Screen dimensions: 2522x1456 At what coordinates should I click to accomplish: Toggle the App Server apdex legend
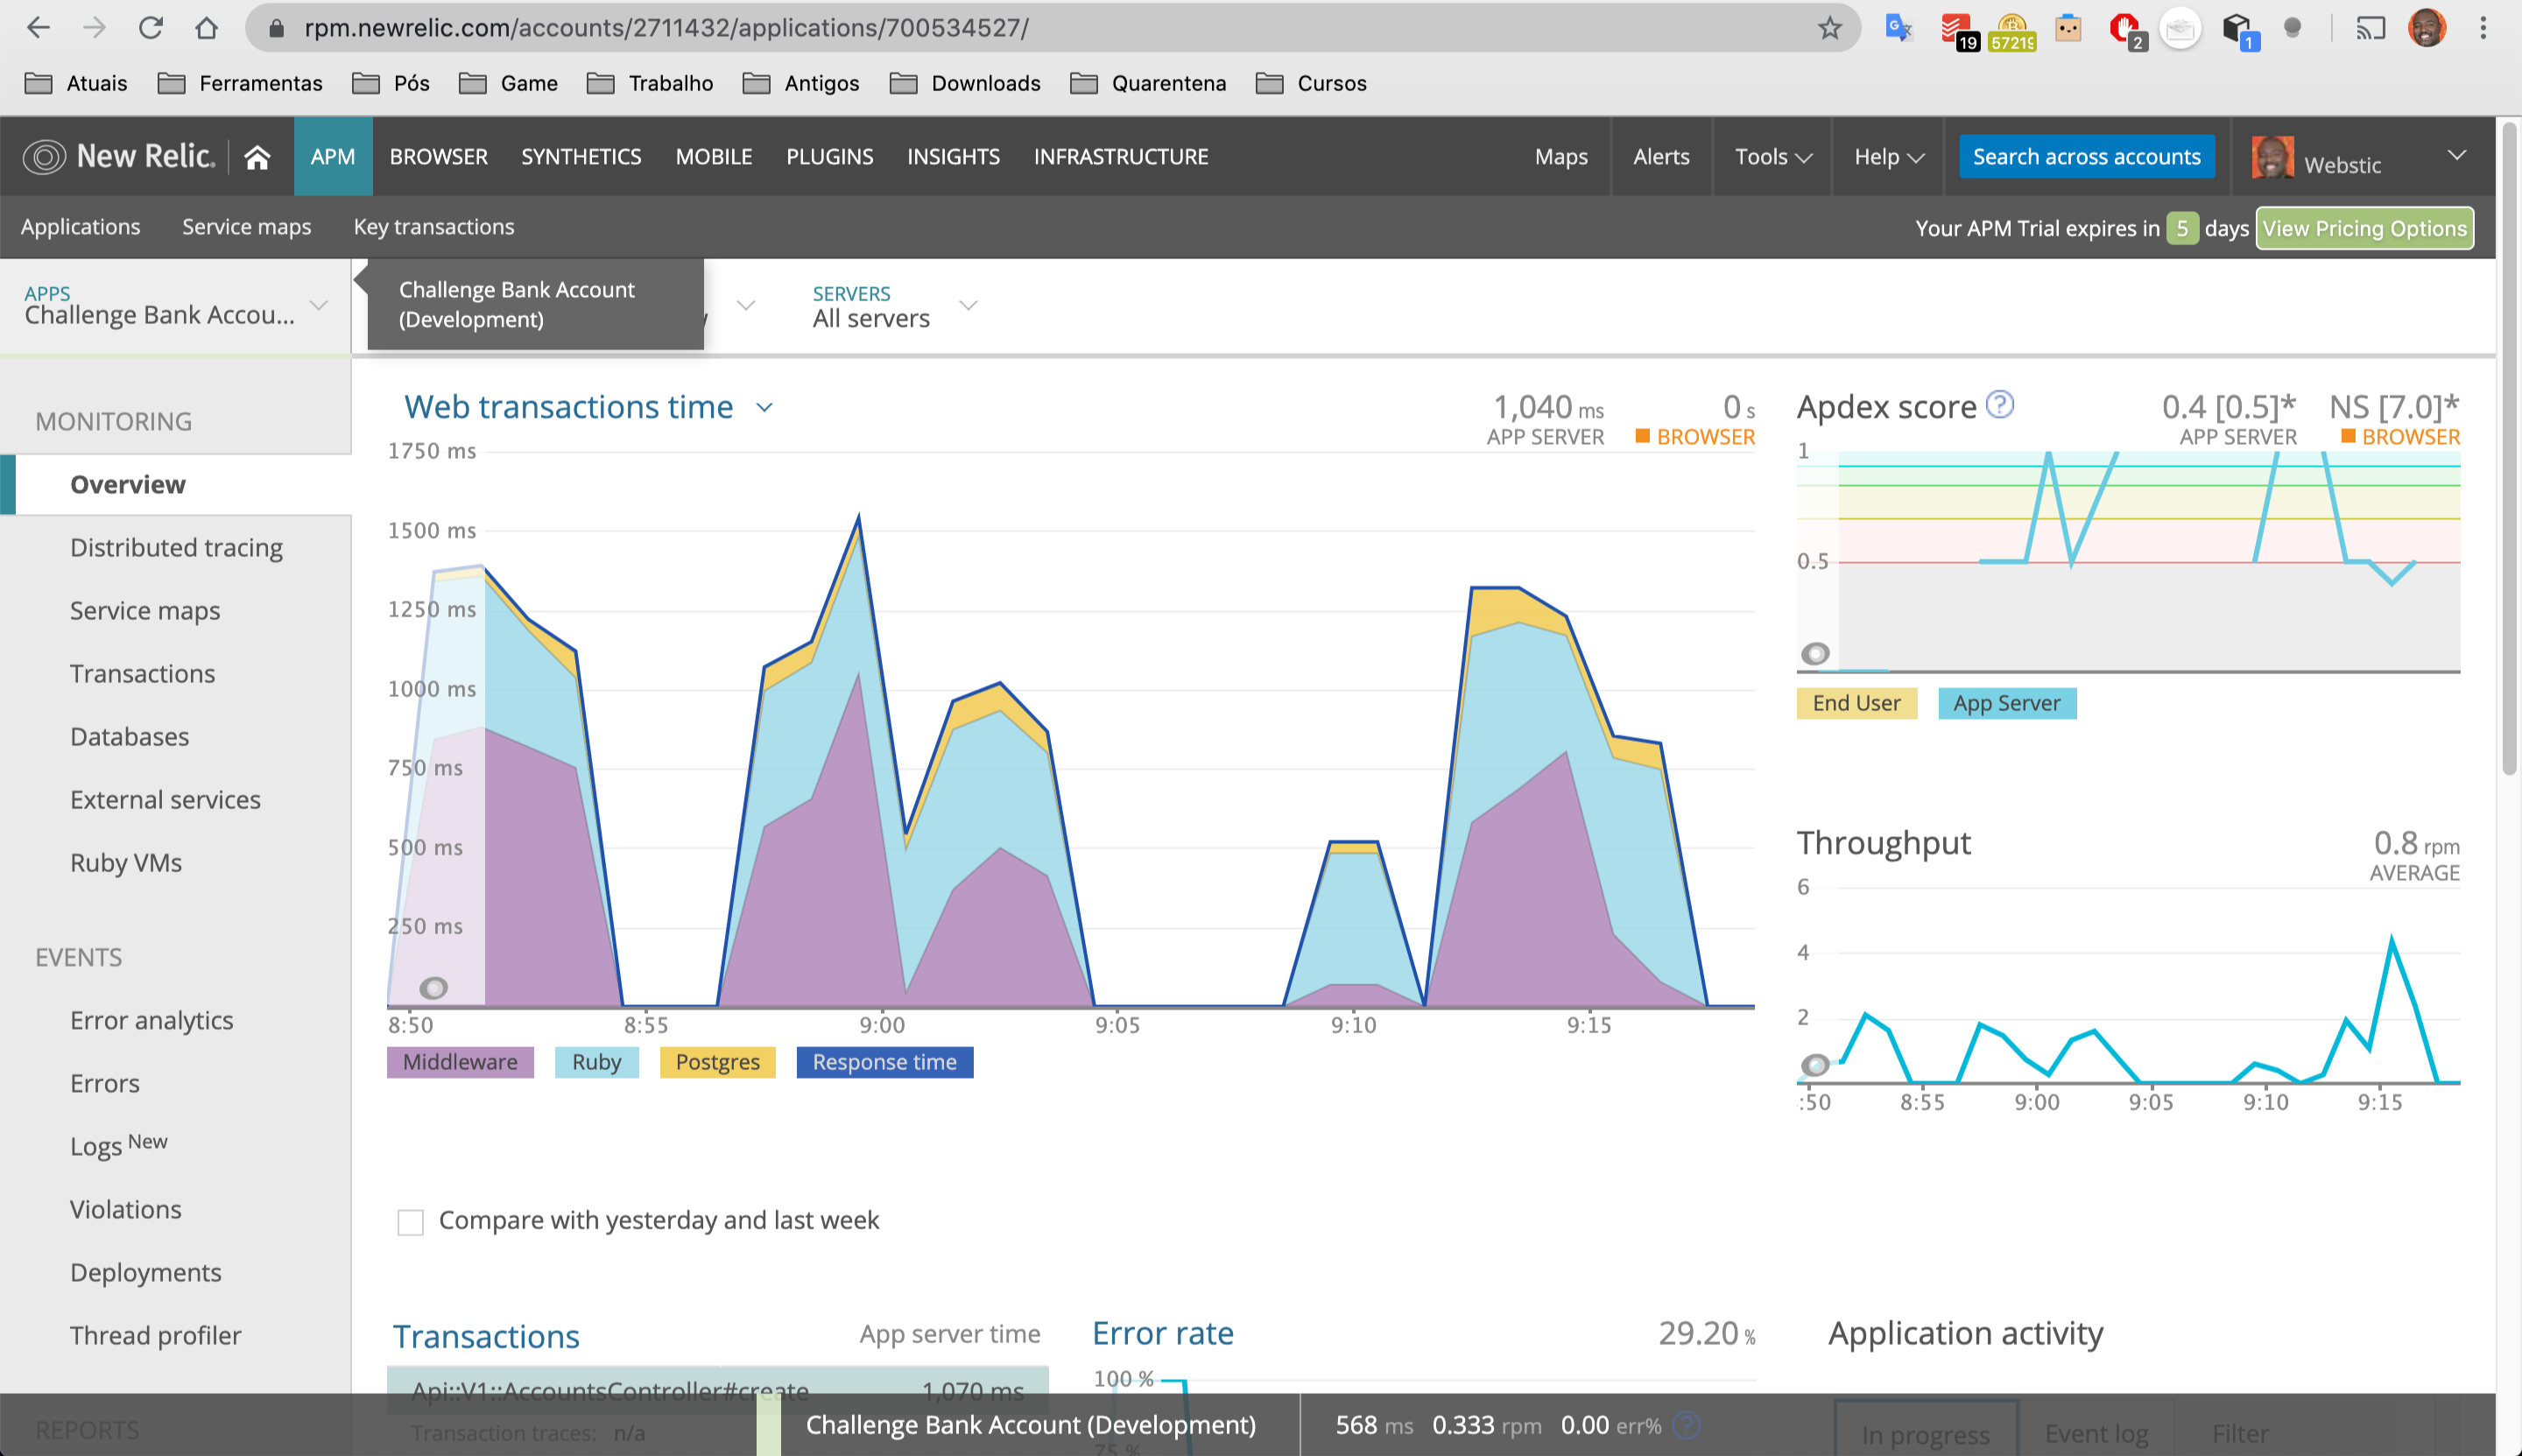tap(2006, 703)
